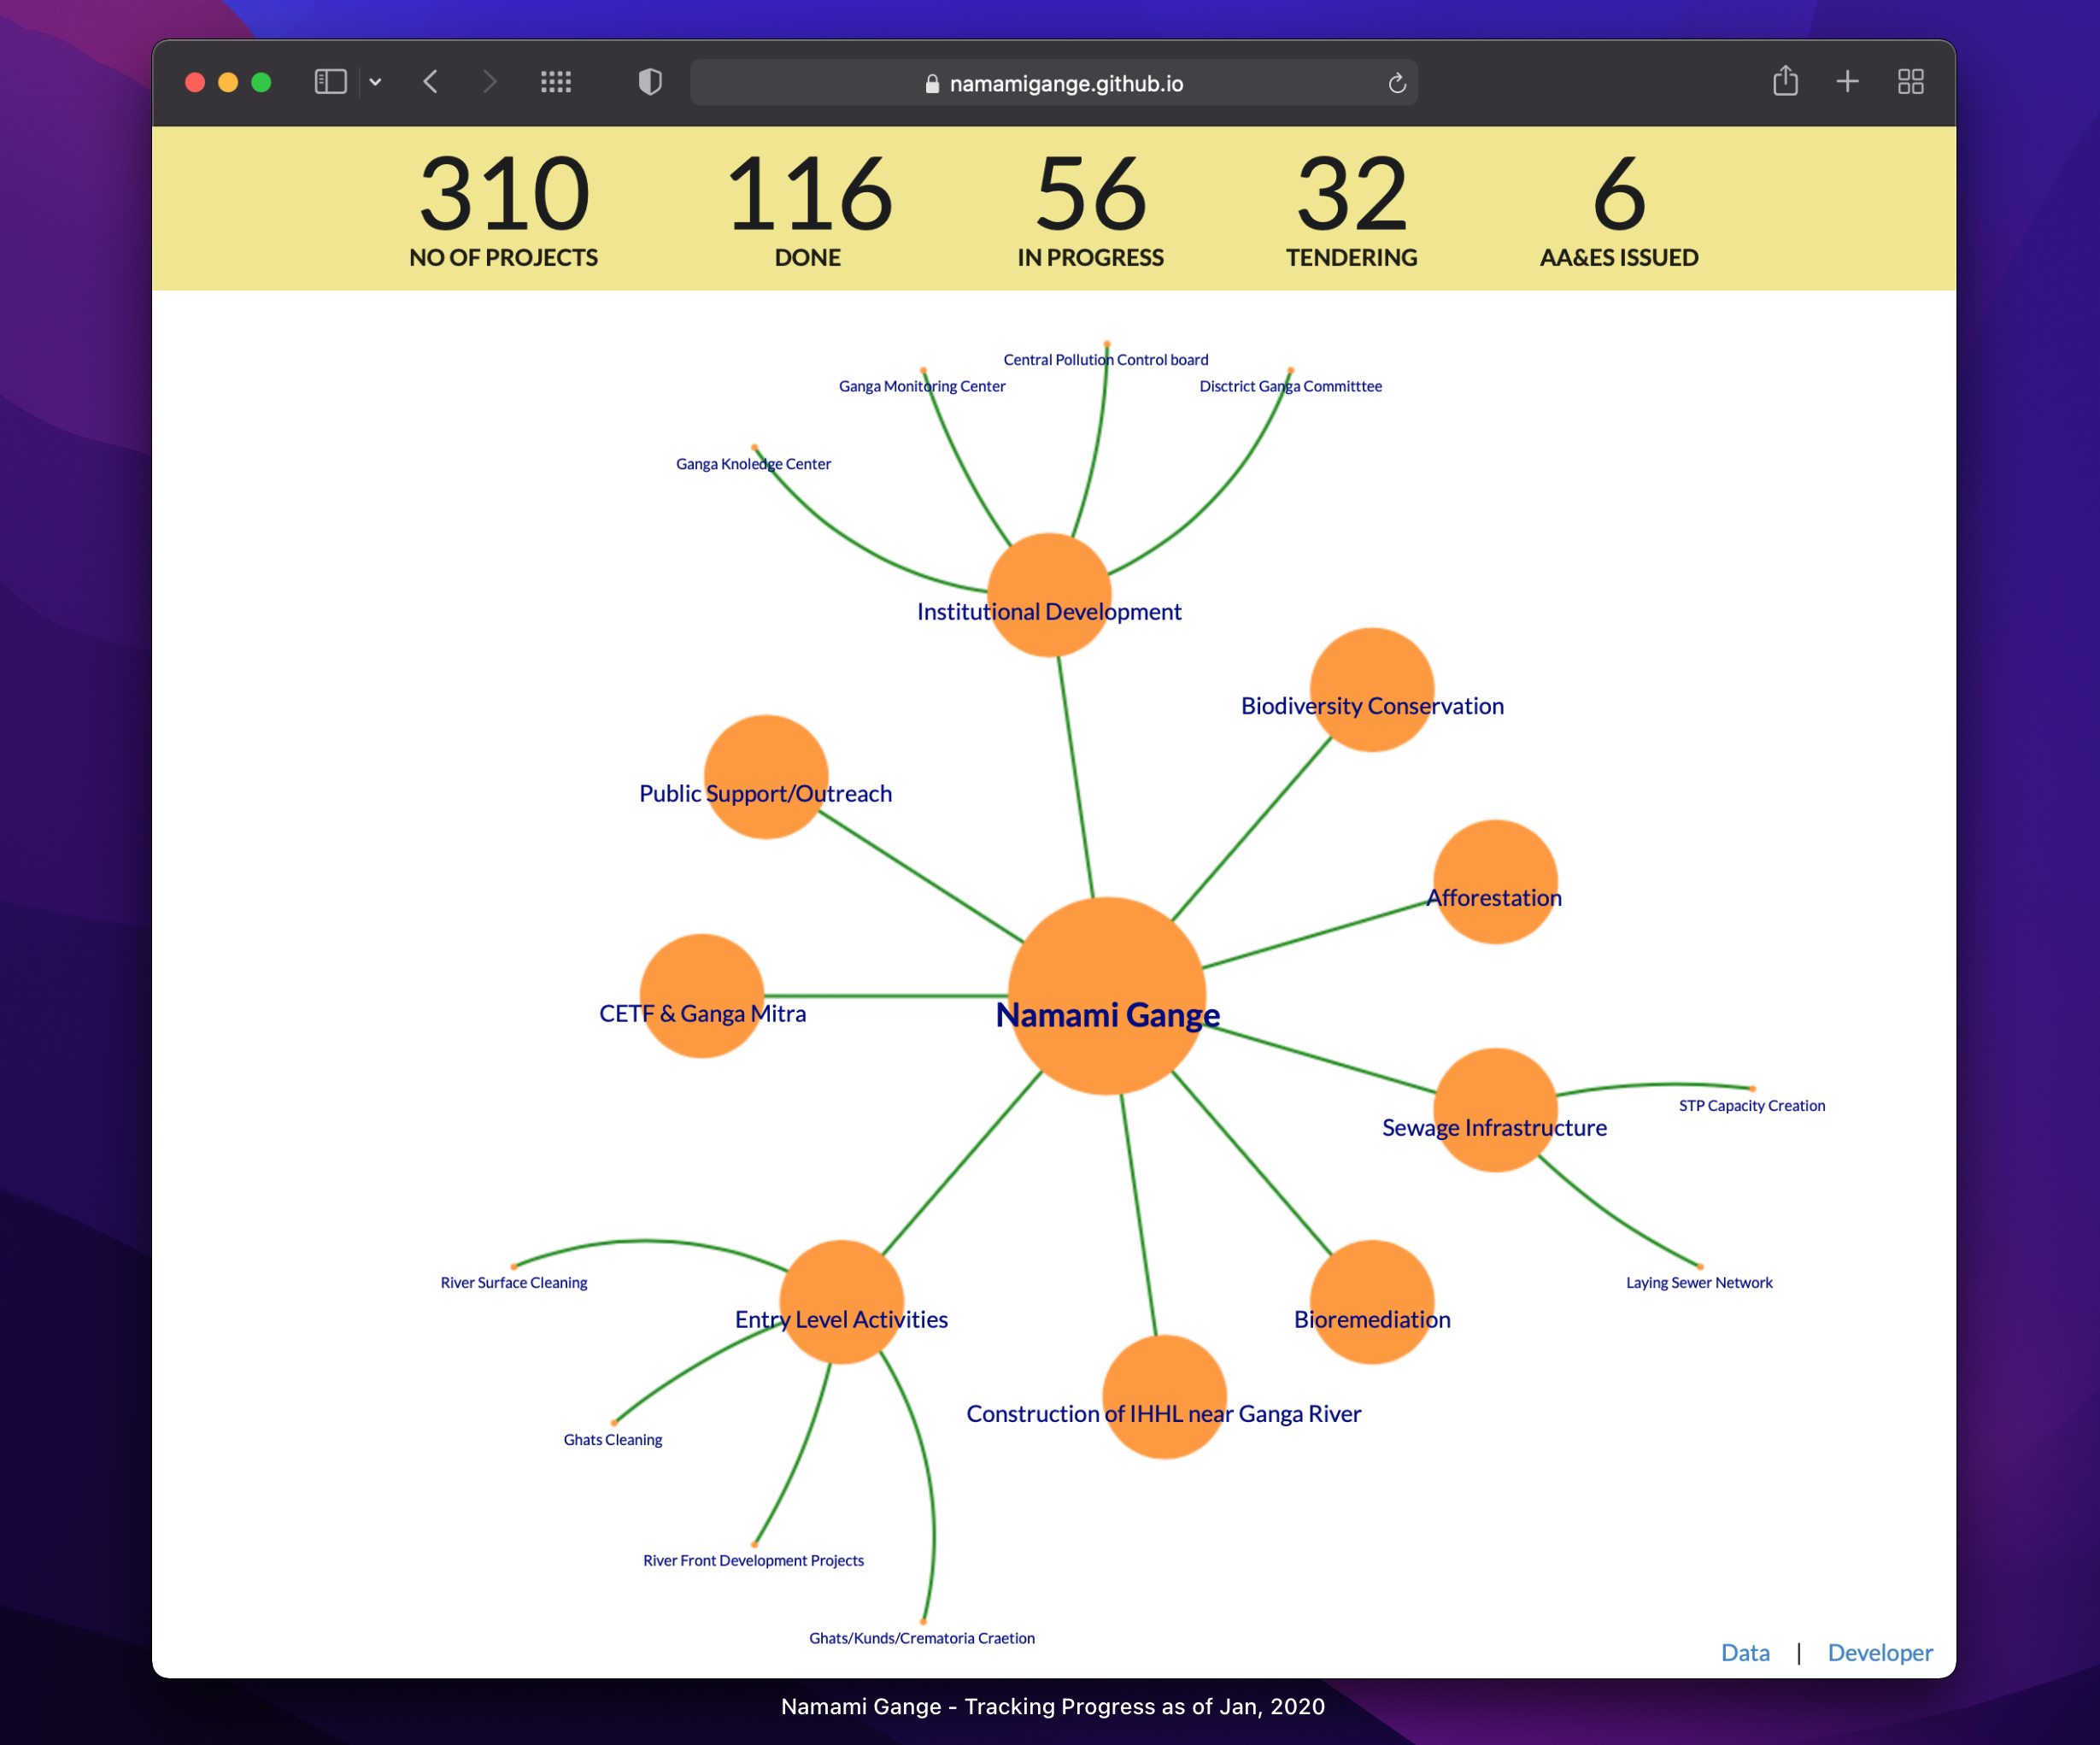This screenshot has height=1745, width=2100.
Task: Click the Disctrict Ganga Committtee label
Action: (1290, 386)
